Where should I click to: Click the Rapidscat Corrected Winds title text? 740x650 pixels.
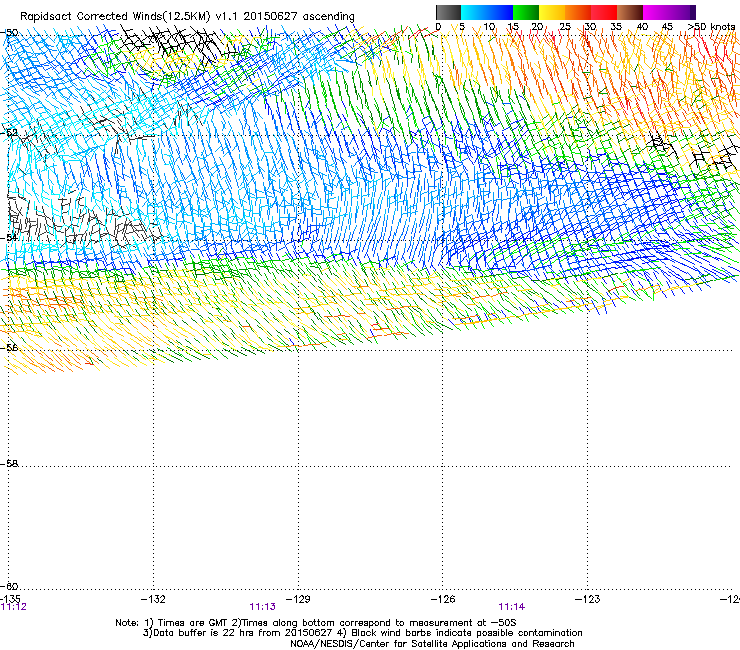point(187,16)
